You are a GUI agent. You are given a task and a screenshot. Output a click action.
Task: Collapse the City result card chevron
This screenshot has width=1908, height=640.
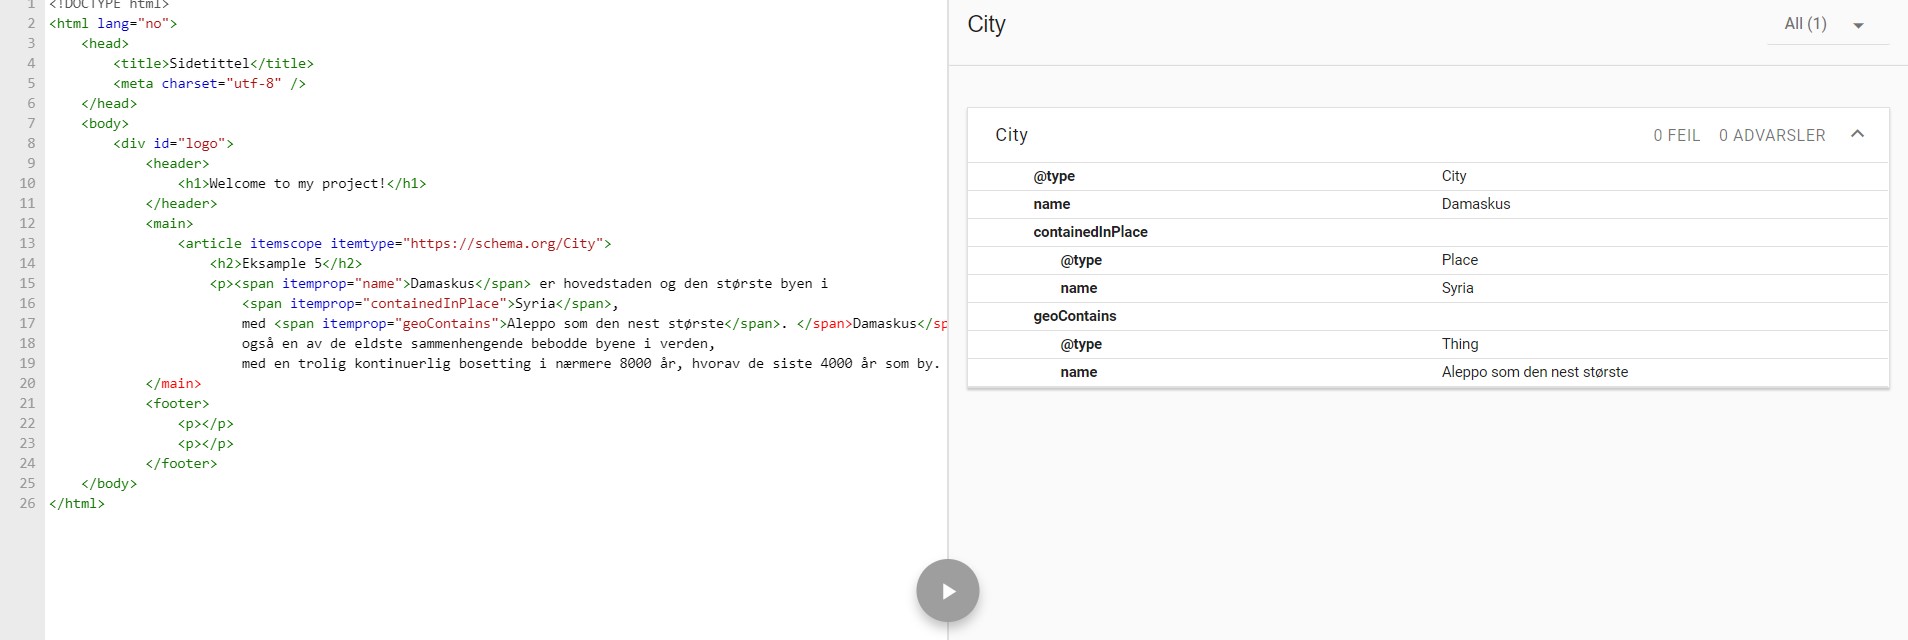(1857, 134)
